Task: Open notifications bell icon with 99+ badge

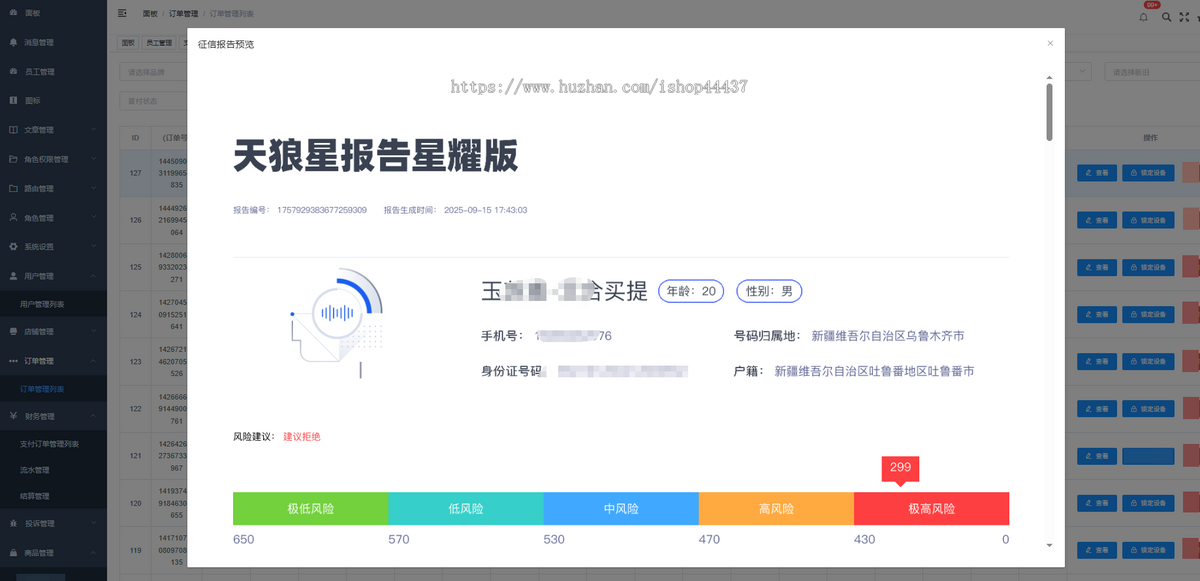Action: (x=1144, y=16)
